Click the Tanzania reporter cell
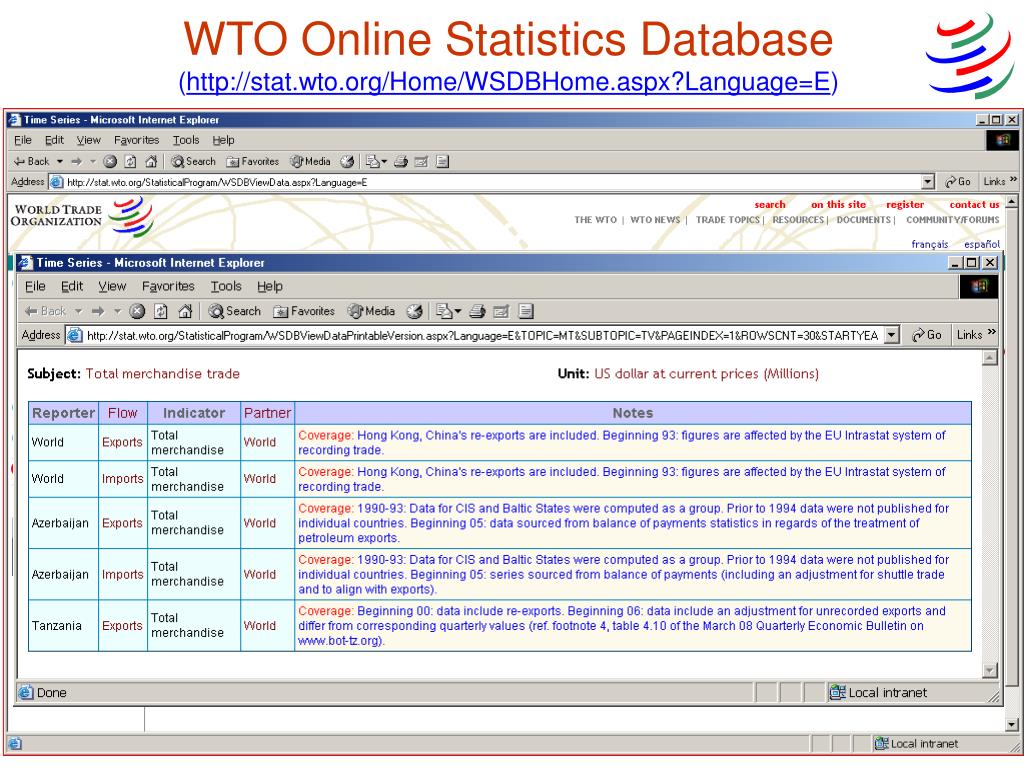The width and height of the screenshot is (1024, 768). click(x=63, y=626)
